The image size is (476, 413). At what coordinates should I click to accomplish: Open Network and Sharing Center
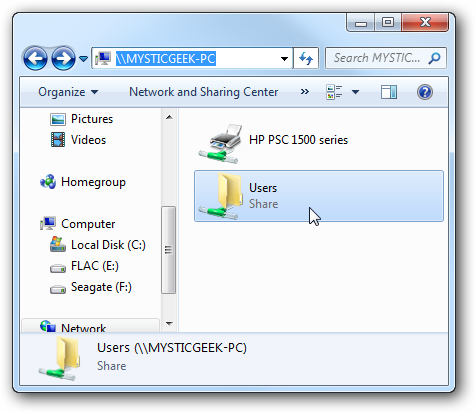204,92
